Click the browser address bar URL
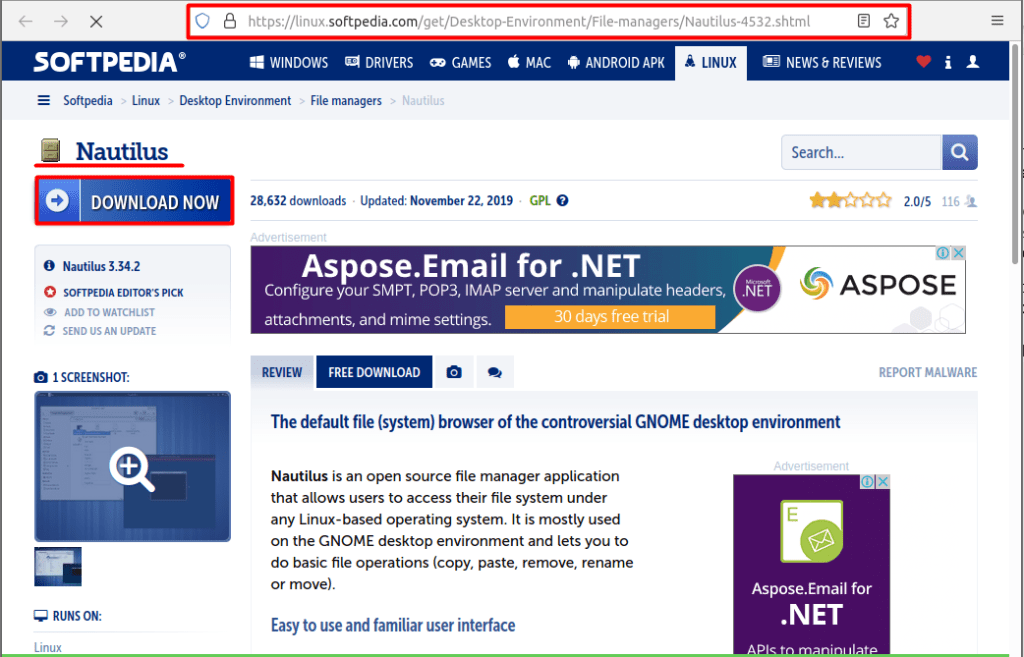Screen dimensions: 1024x657 click(529, 22)
